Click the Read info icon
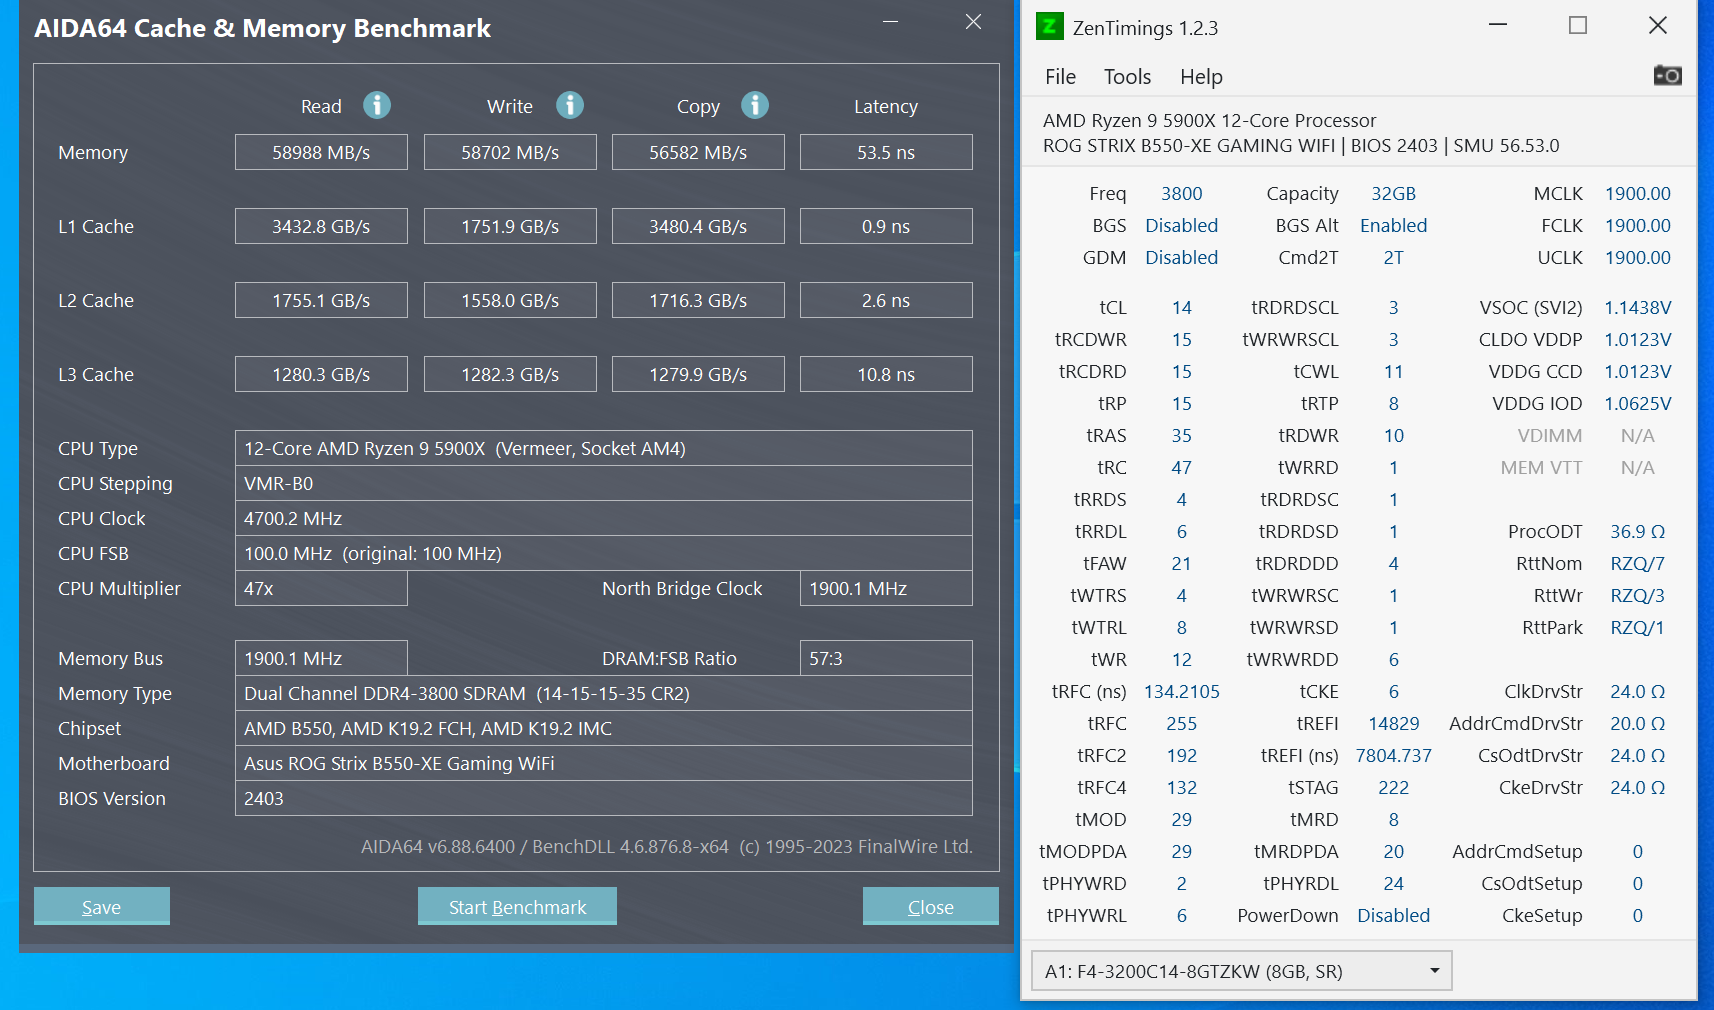The height and width of the screenshot is (1010, 1714). click(x=377, y=105)
